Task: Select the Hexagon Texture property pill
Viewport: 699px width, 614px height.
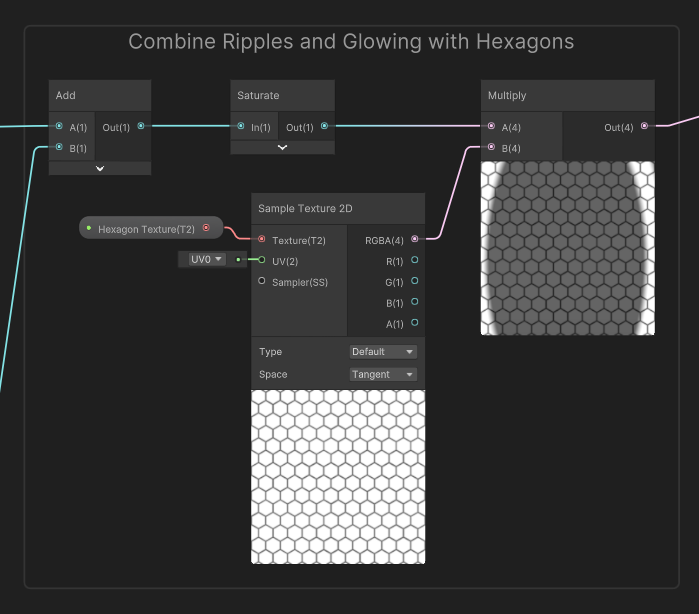Action: [146, 229]
